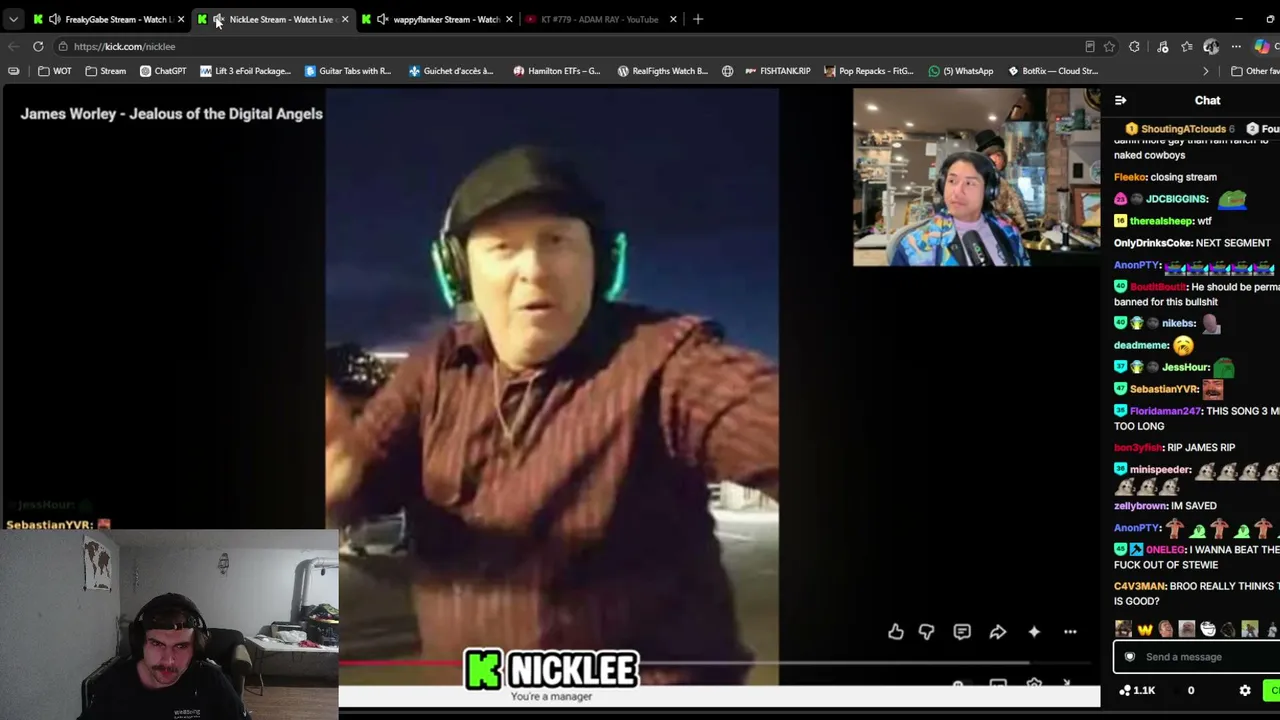Click the channel points 1.1K icon

point(1137,690)
